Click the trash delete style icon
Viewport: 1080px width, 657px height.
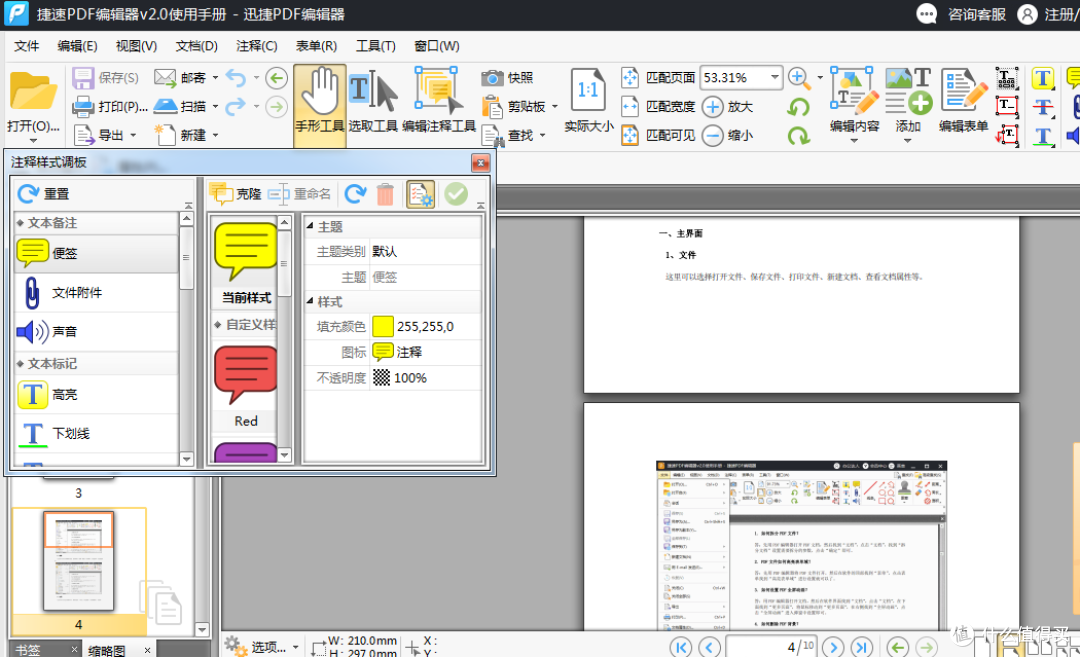(385, 194)
